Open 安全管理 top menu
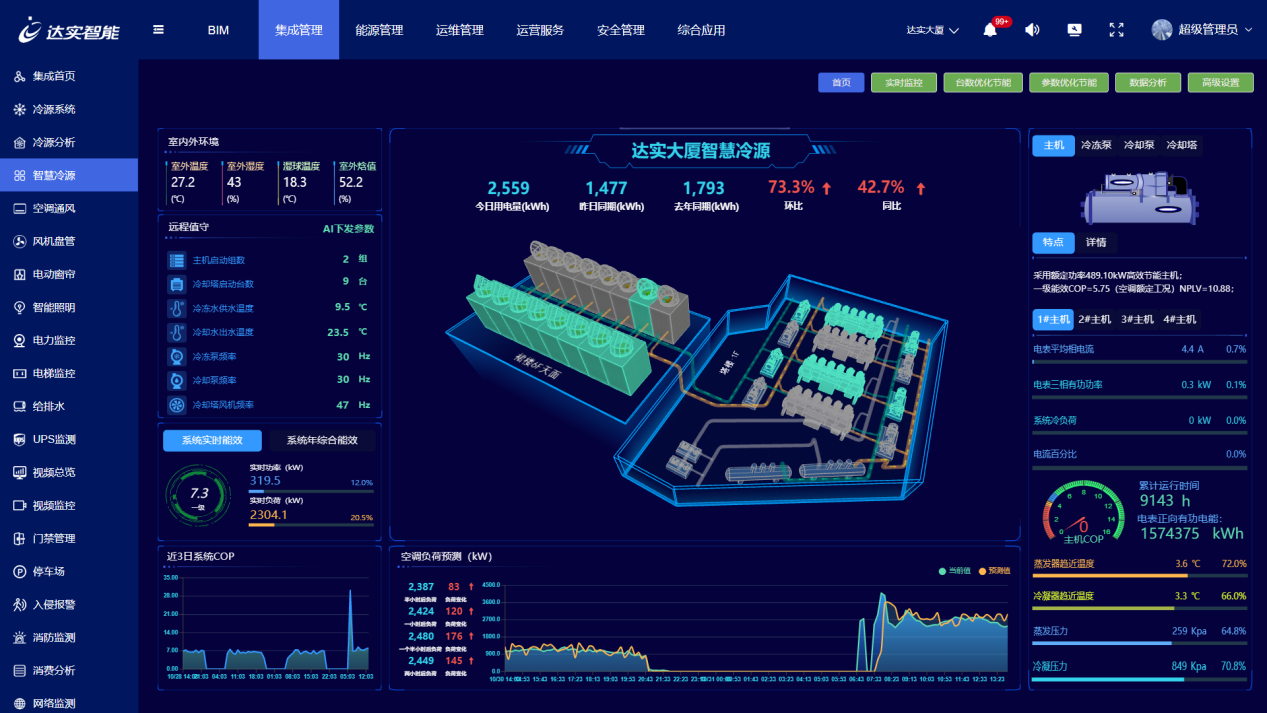This screenshot has height=713, width=1267. [621, 30]
